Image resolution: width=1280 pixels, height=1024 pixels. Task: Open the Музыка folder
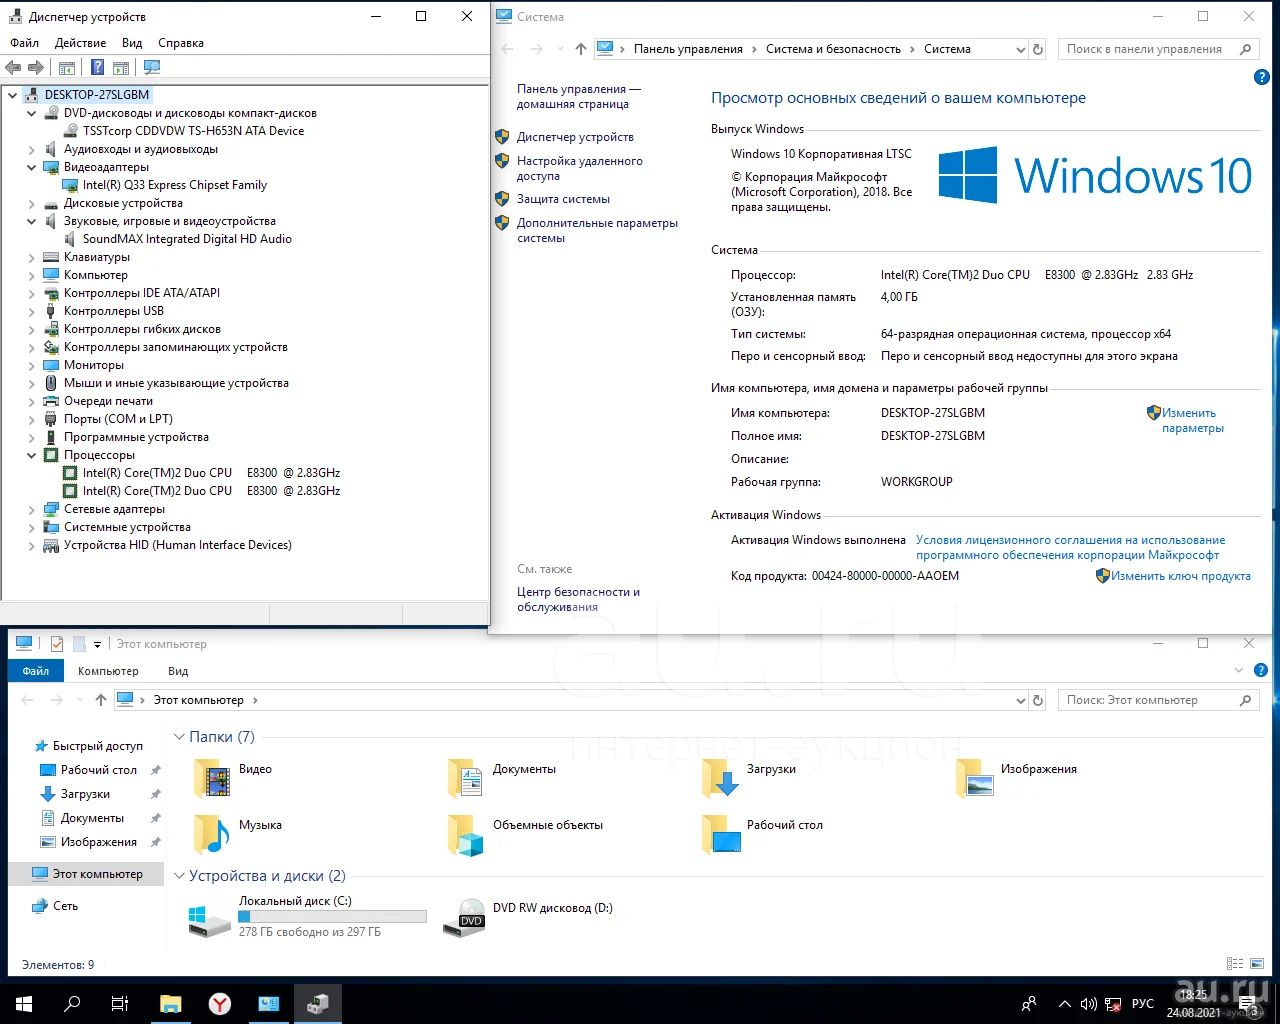point(238,833)
